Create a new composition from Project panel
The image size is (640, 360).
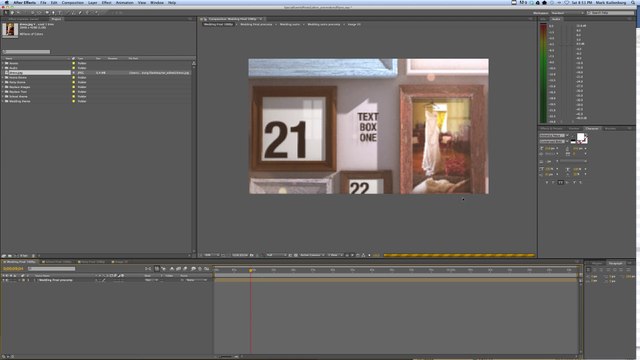click(16, 256)
